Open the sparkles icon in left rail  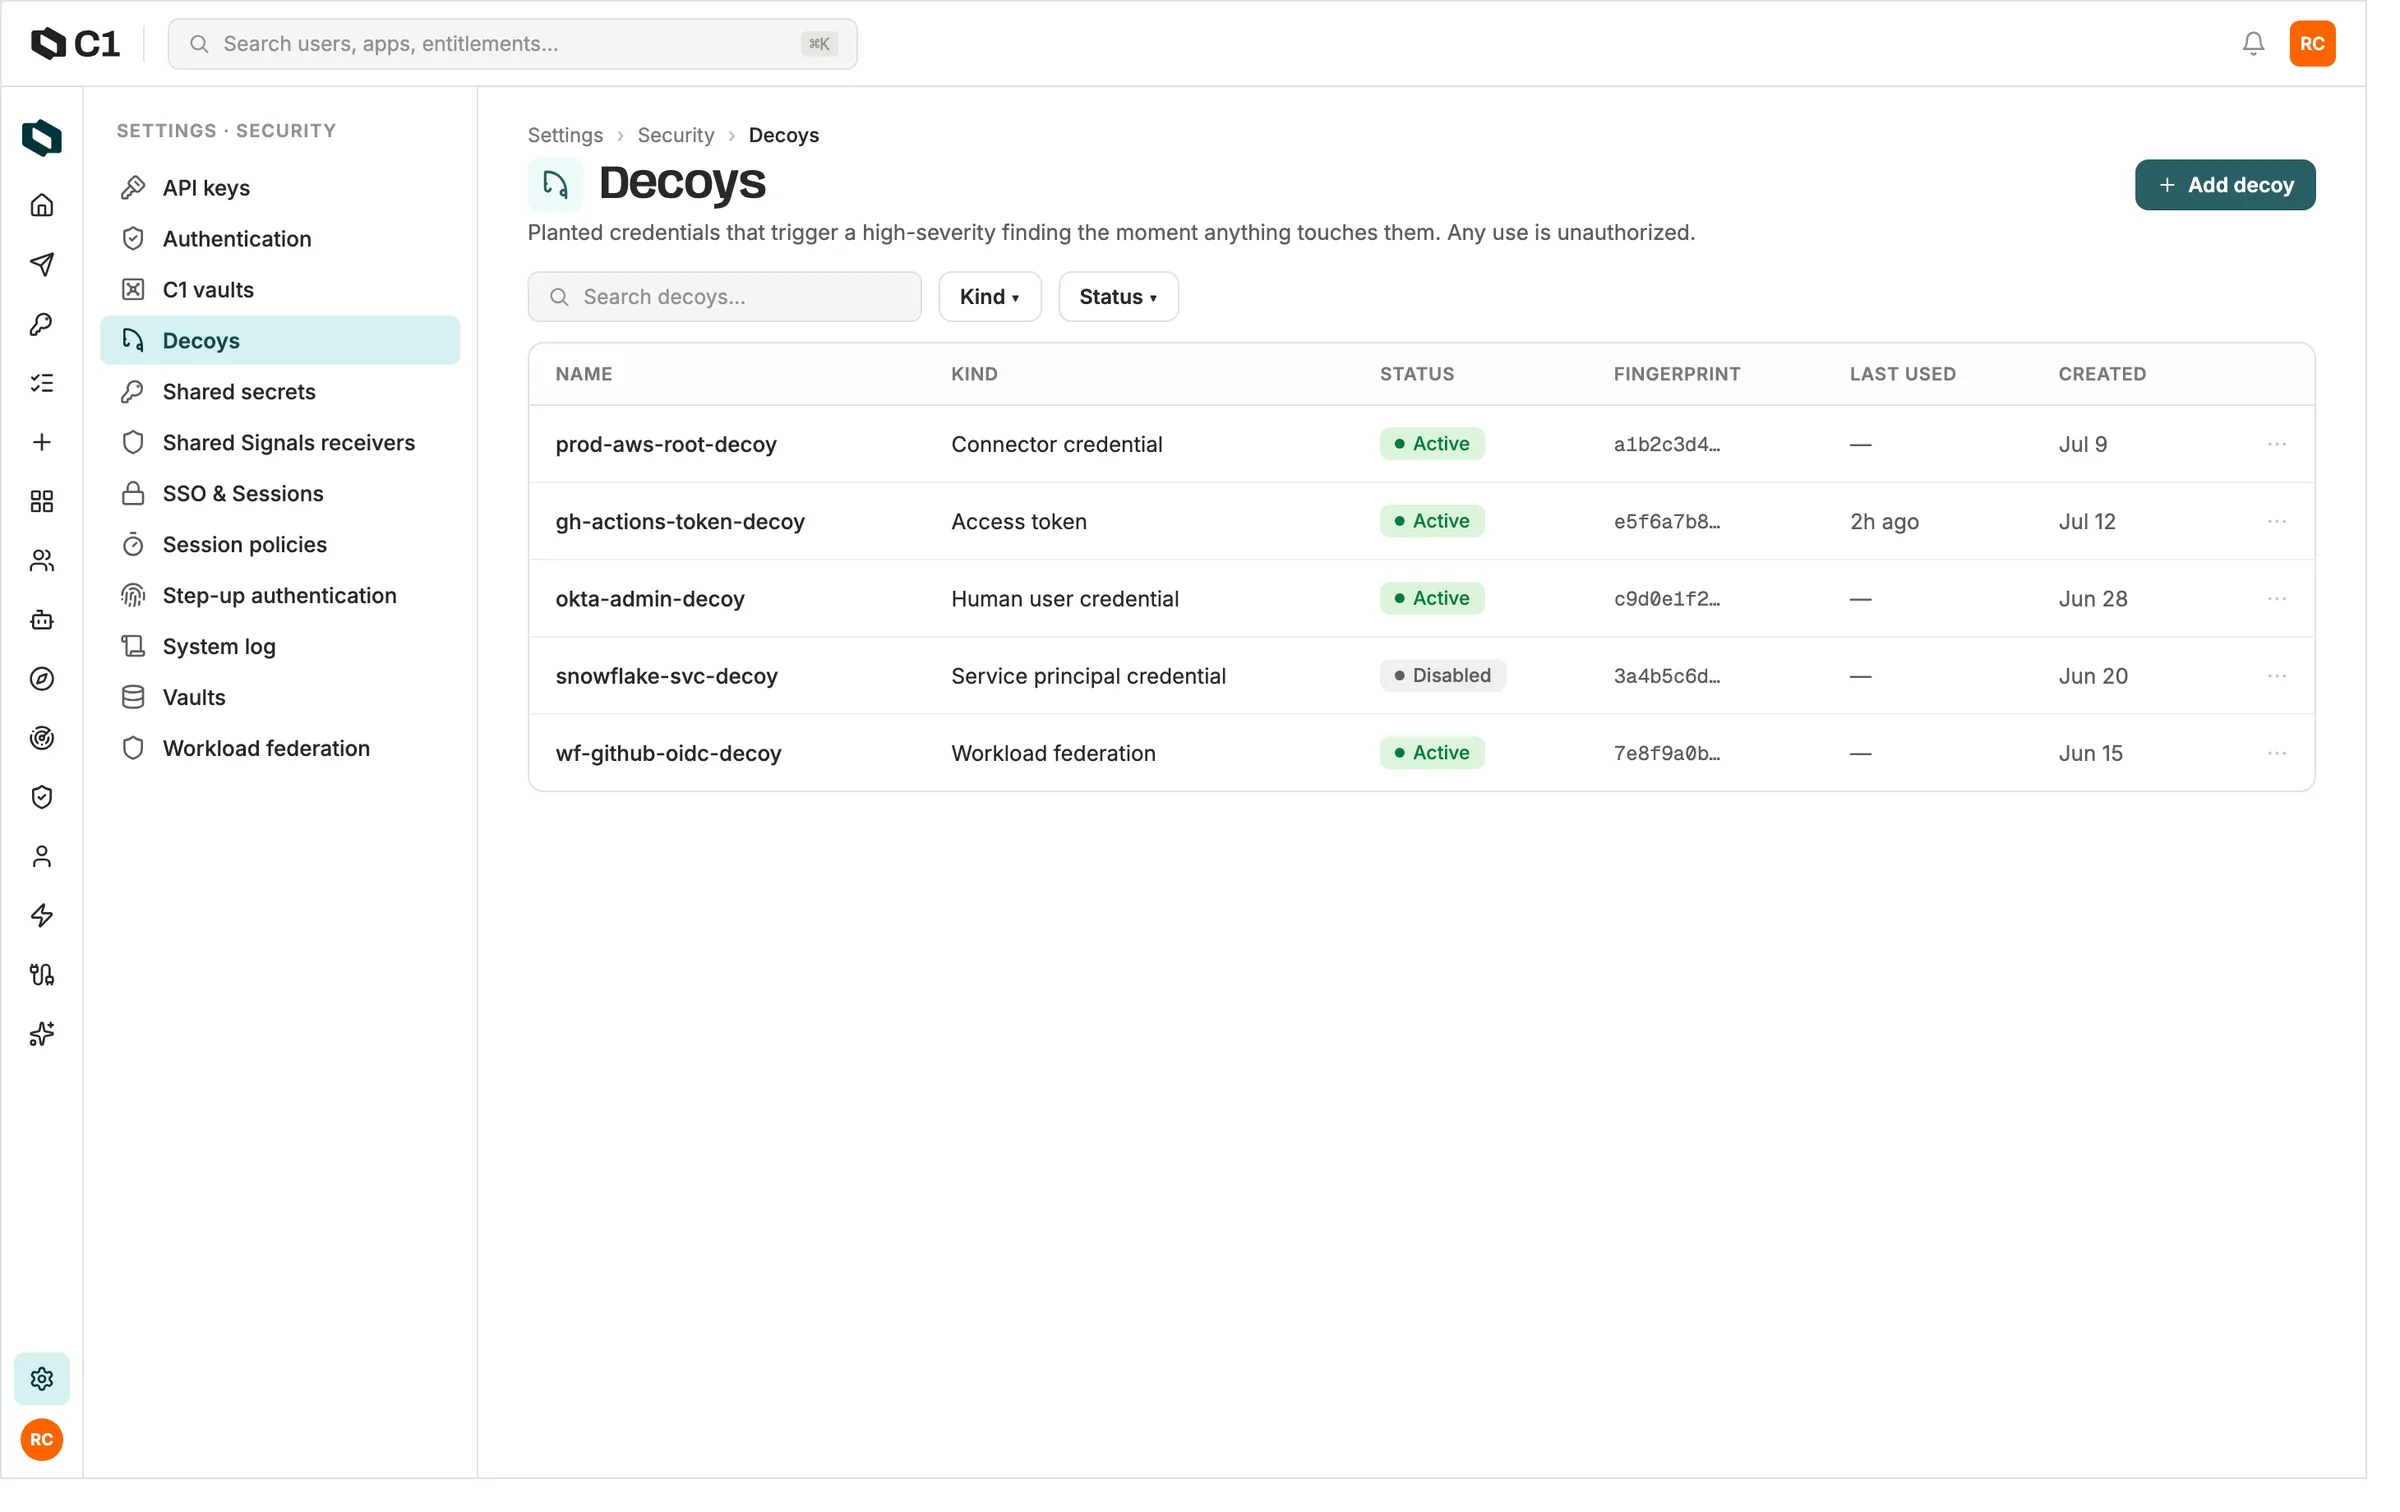(x=41, y=1033)
